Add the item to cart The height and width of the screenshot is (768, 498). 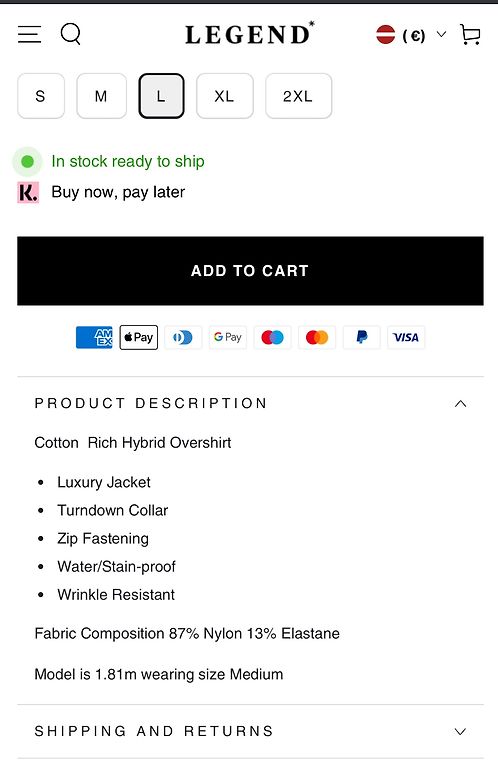250,271
